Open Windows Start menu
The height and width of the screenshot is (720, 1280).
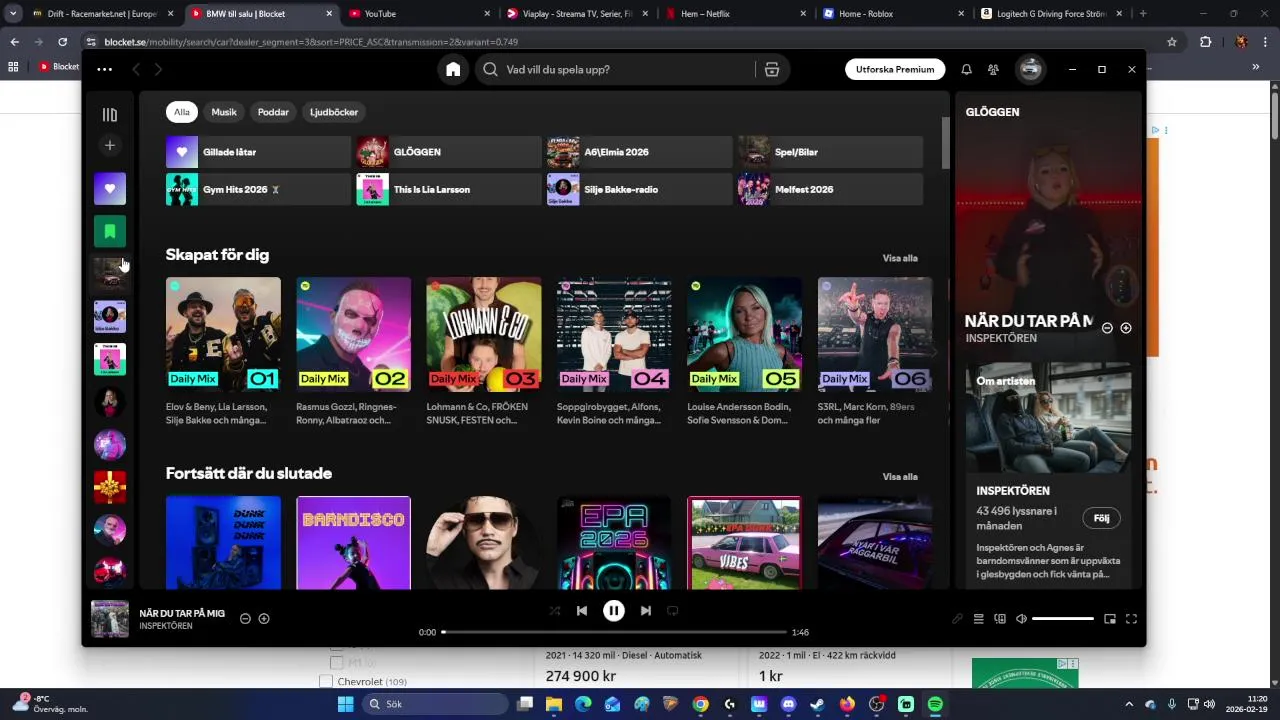(x=345, y=704)
